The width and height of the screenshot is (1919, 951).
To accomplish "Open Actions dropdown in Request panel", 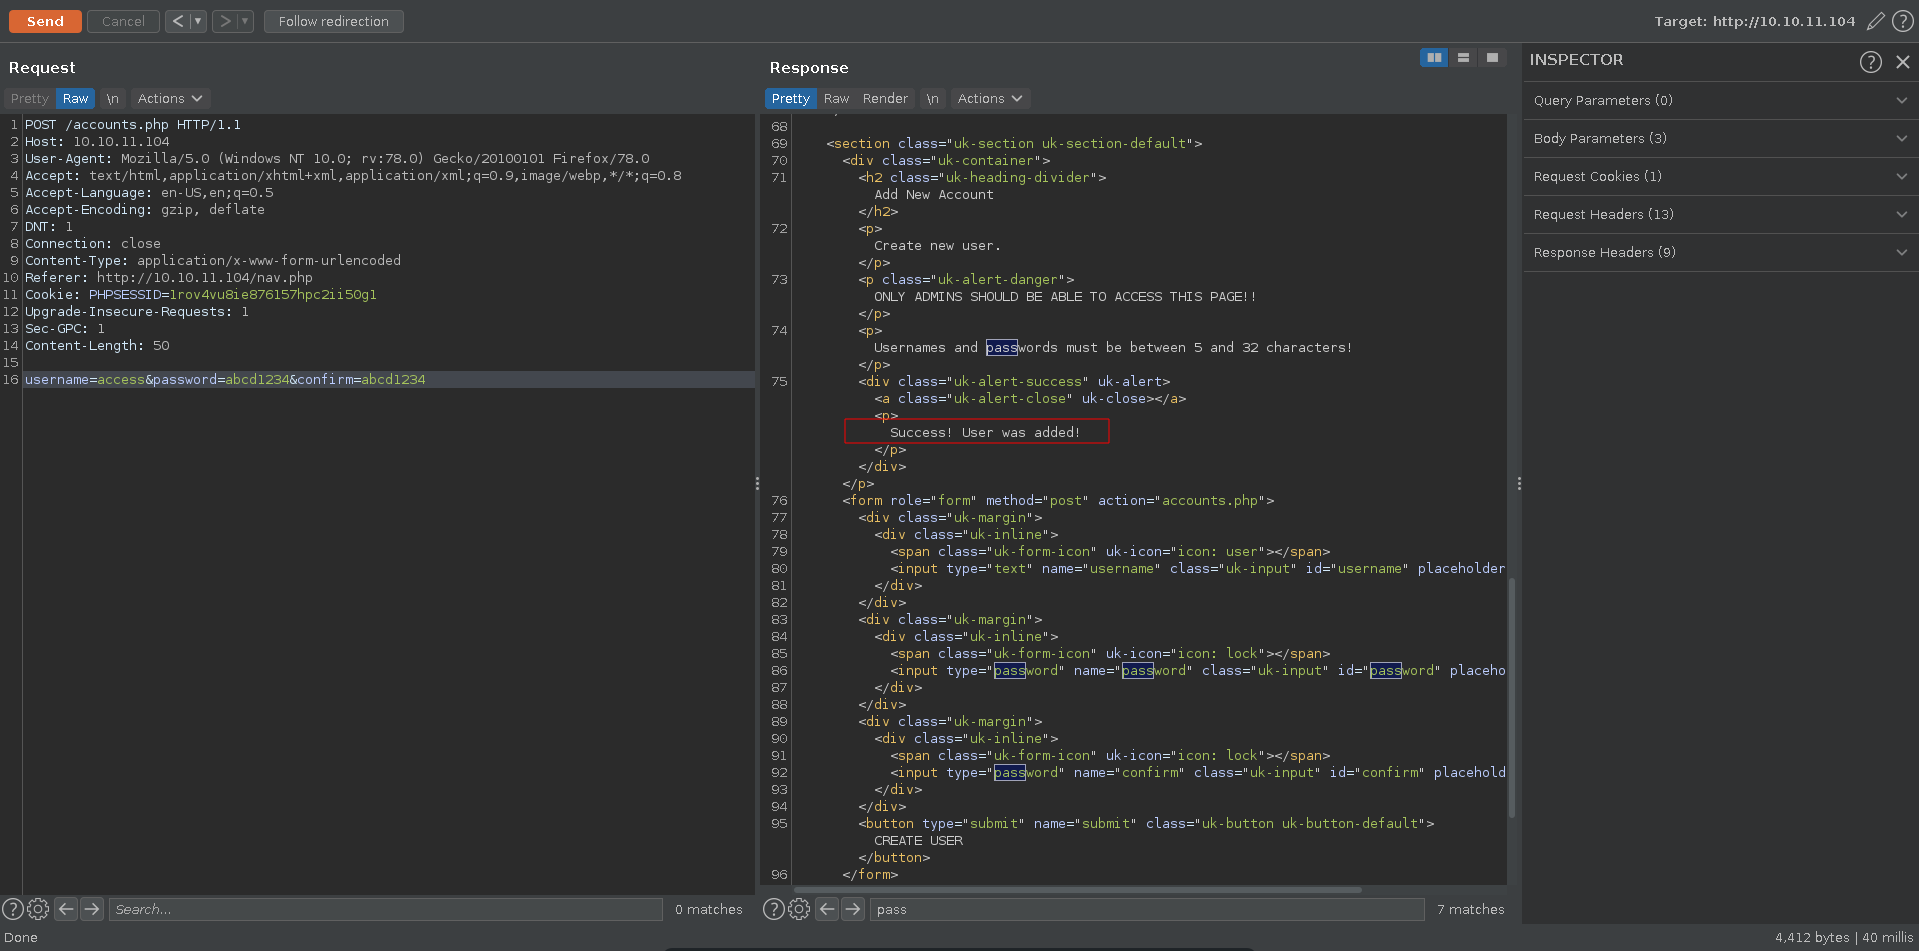I will click(169, 98).
